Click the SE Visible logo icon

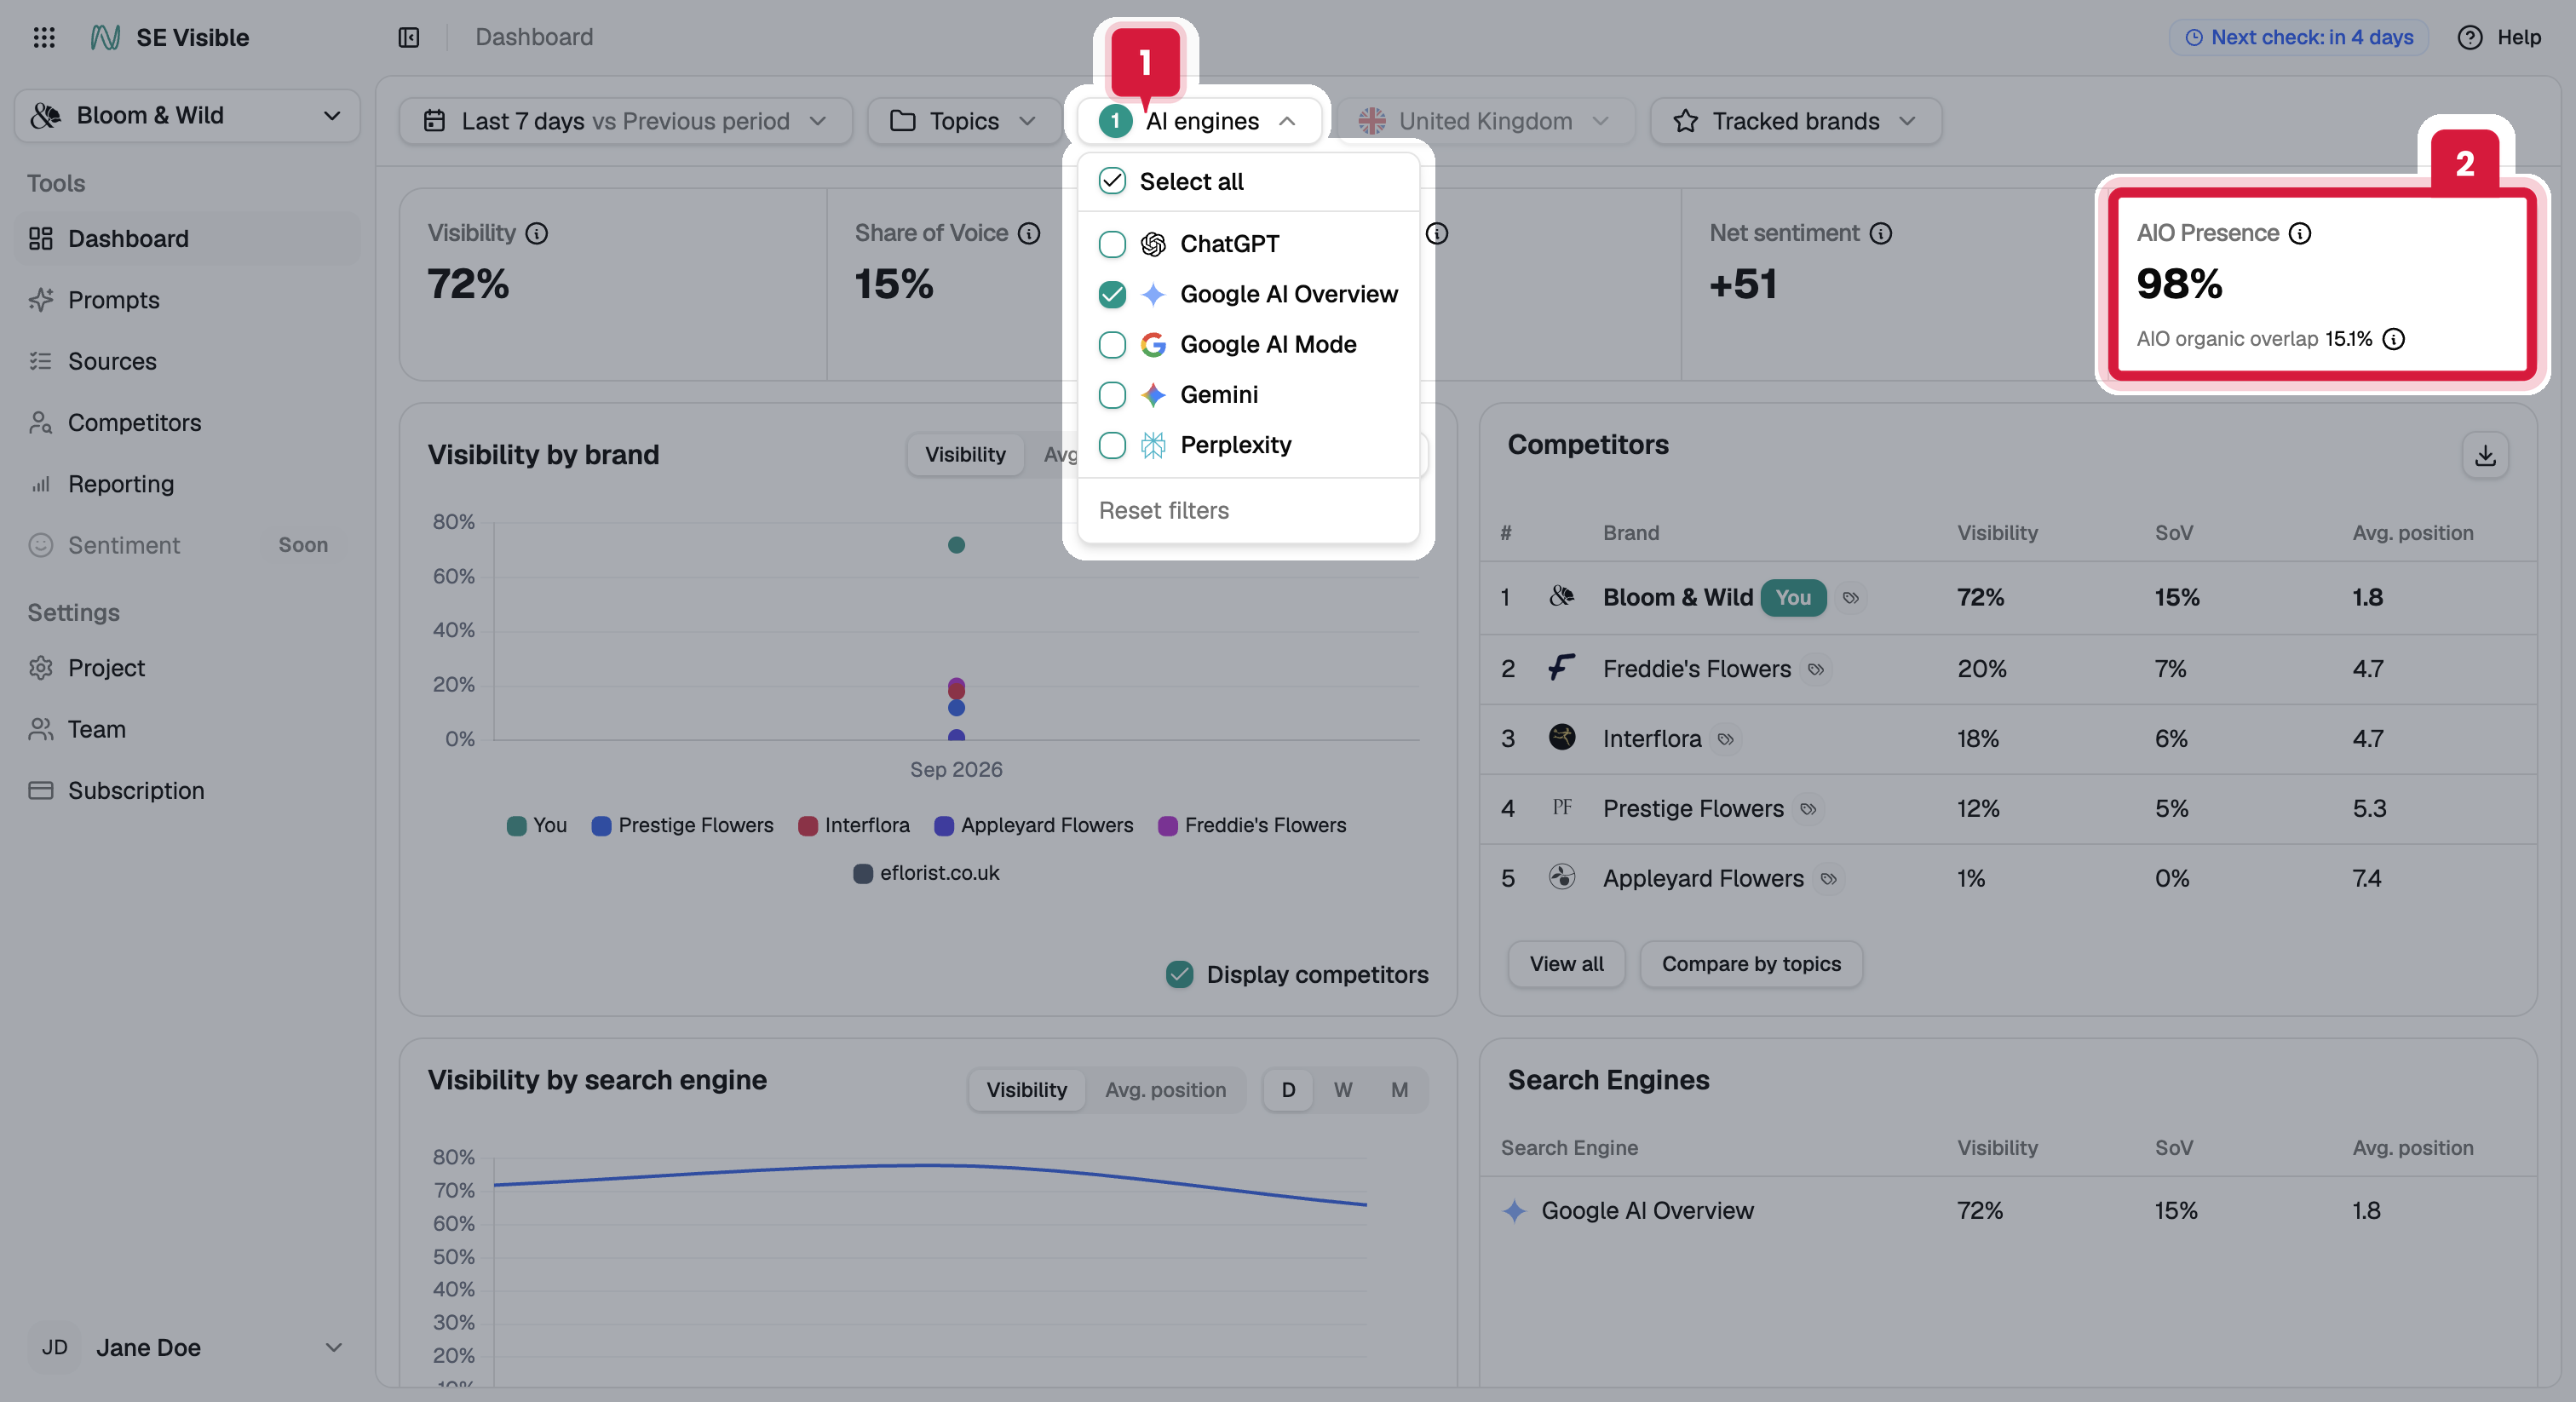point(105,37)
